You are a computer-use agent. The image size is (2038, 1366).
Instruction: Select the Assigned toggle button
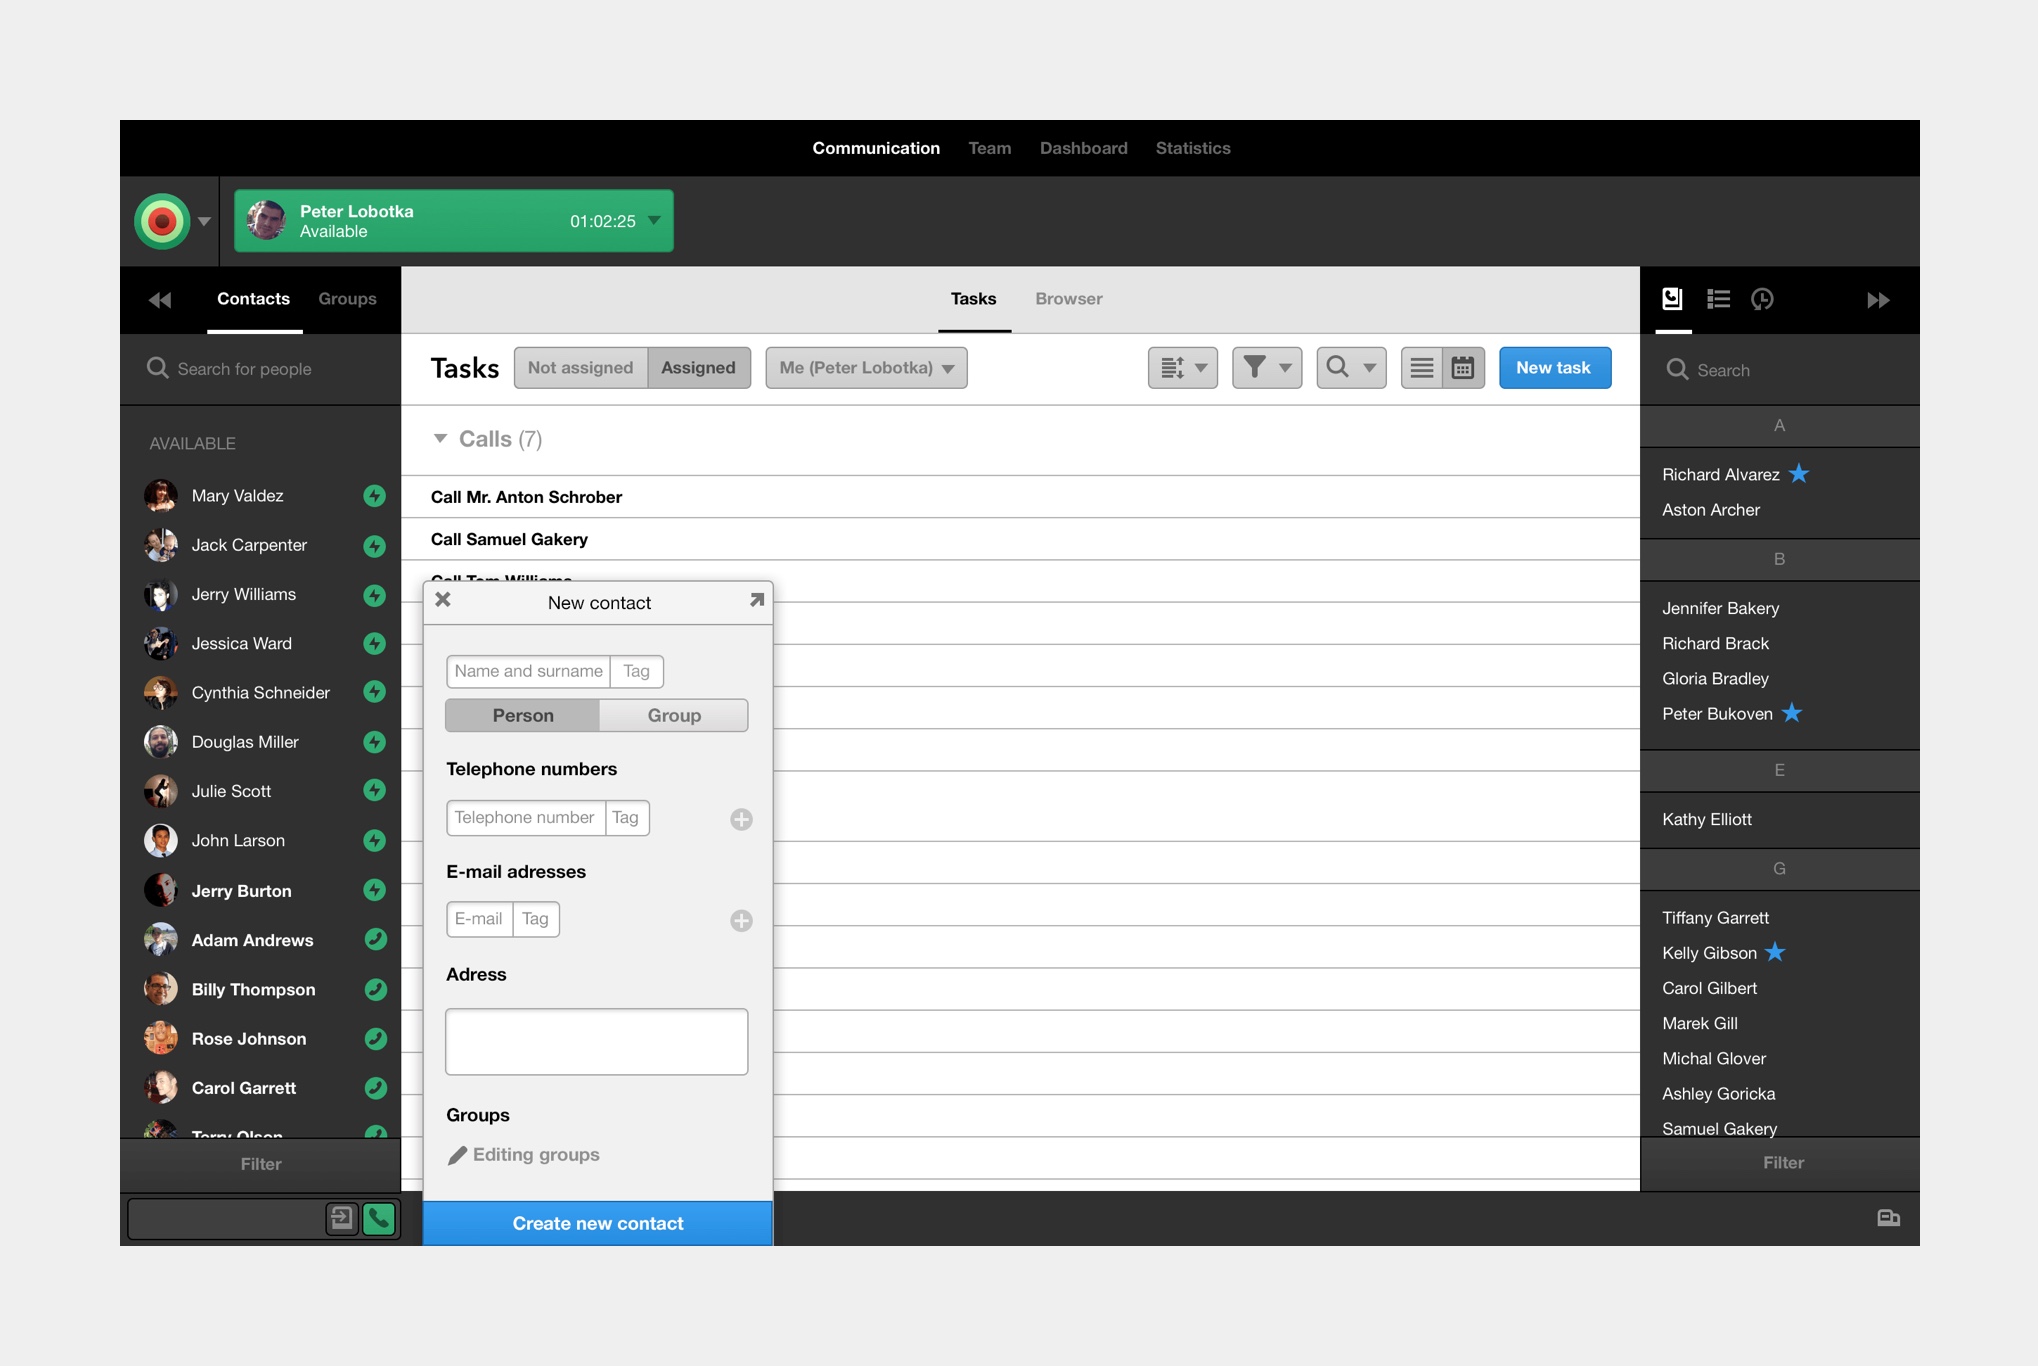point(698,367)
